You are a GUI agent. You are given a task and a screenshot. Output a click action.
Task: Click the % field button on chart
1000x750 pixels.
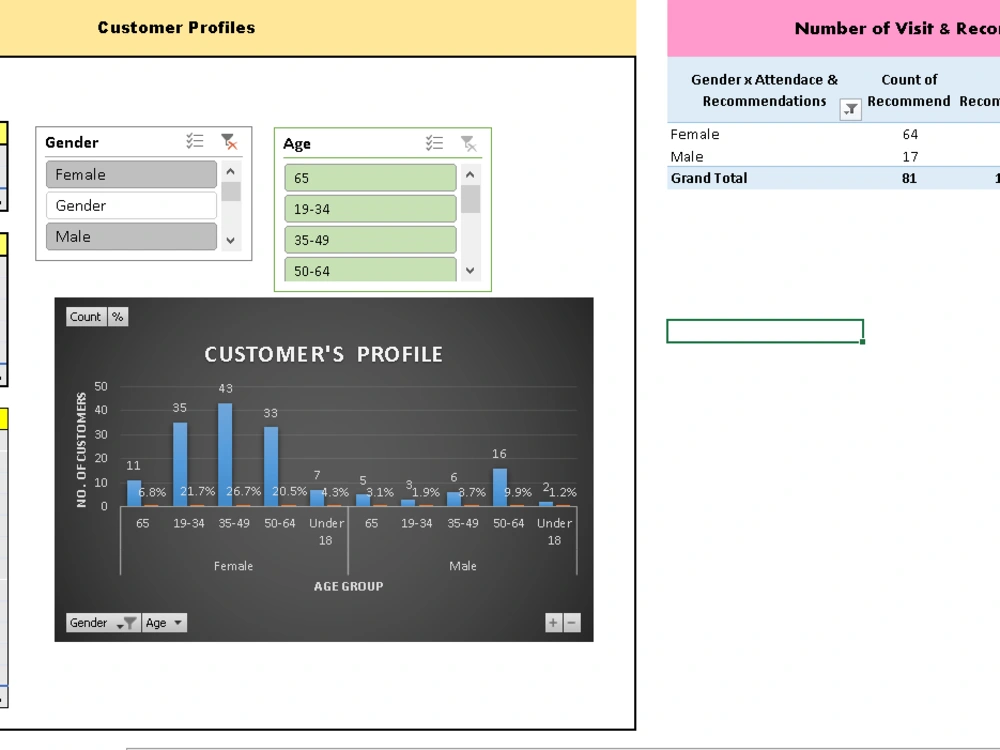point(118,317)
